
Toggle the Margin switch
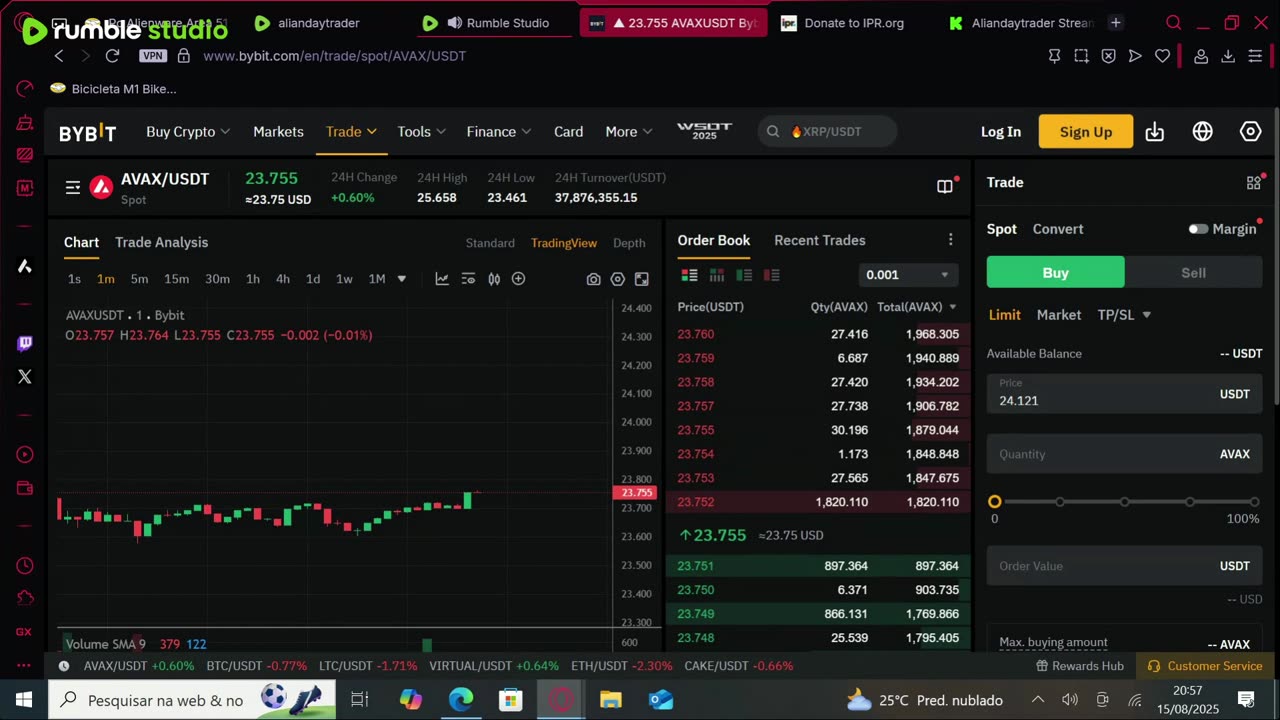[1198, 229]
